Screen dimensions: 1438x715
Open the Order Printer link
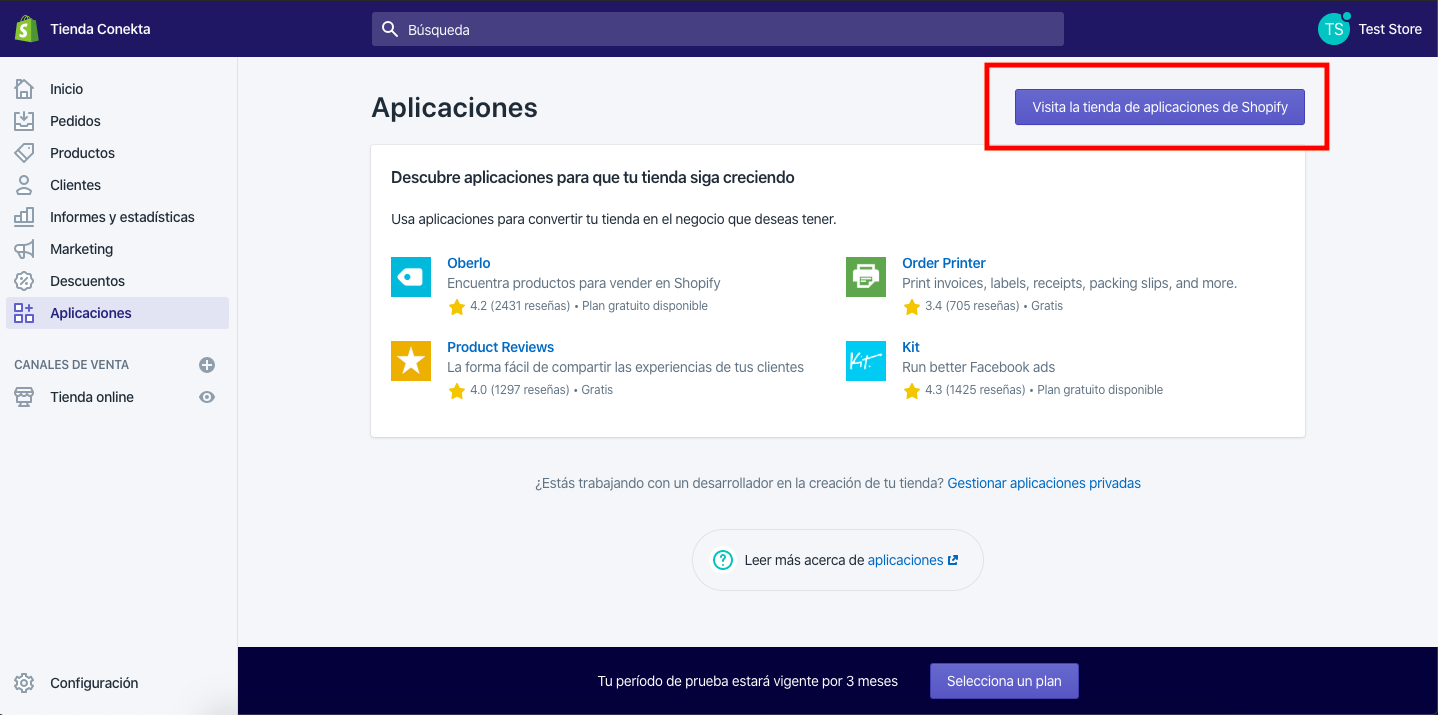tap(944, 263)
